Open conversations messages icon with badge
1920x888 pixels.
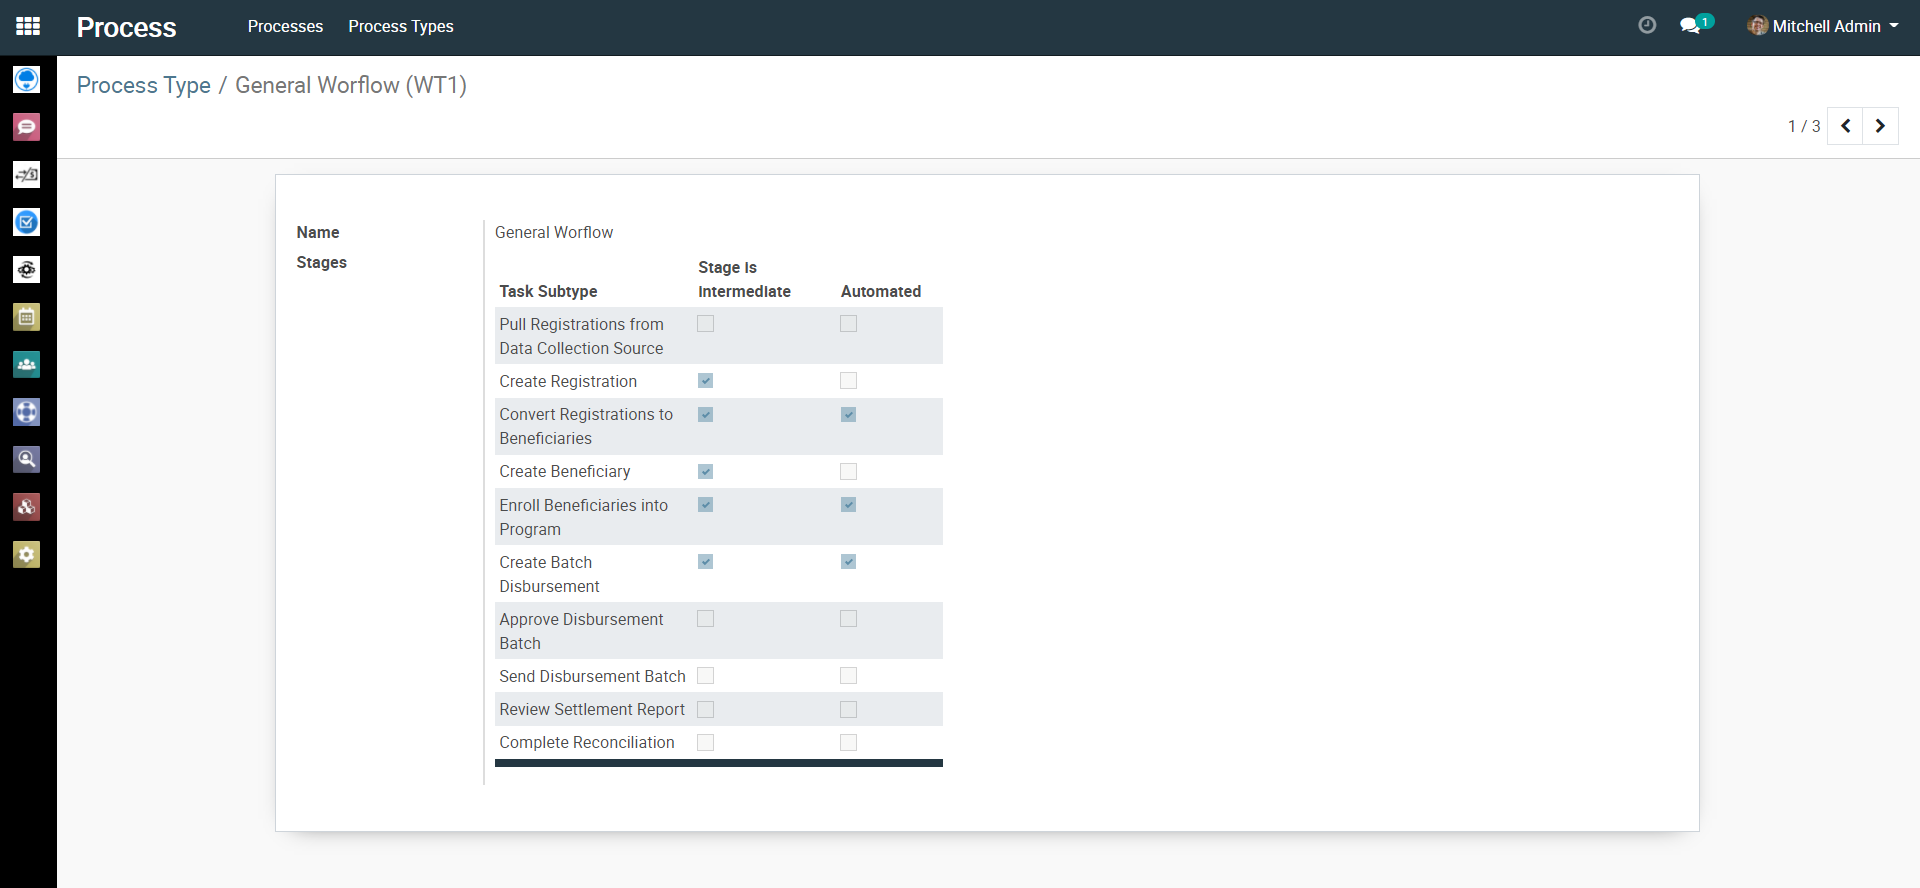click(x=1692, y=26)
